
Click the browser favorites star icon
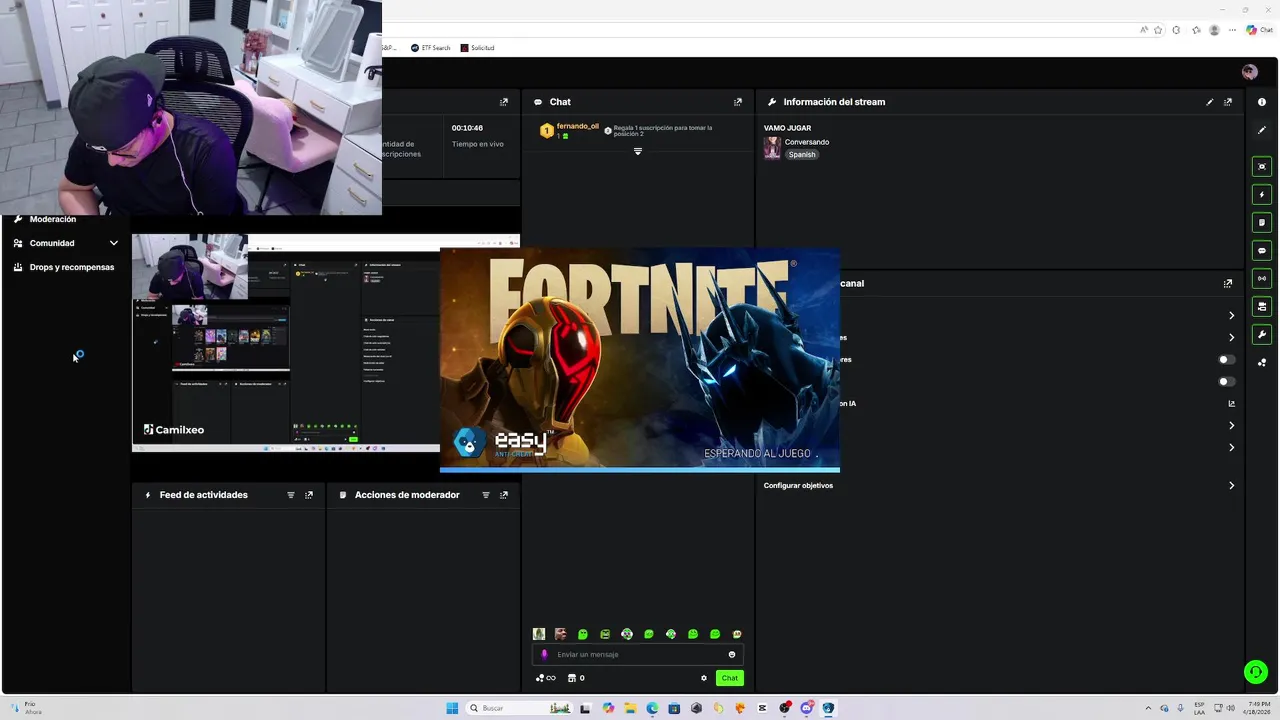click(x=1158, y=30)
